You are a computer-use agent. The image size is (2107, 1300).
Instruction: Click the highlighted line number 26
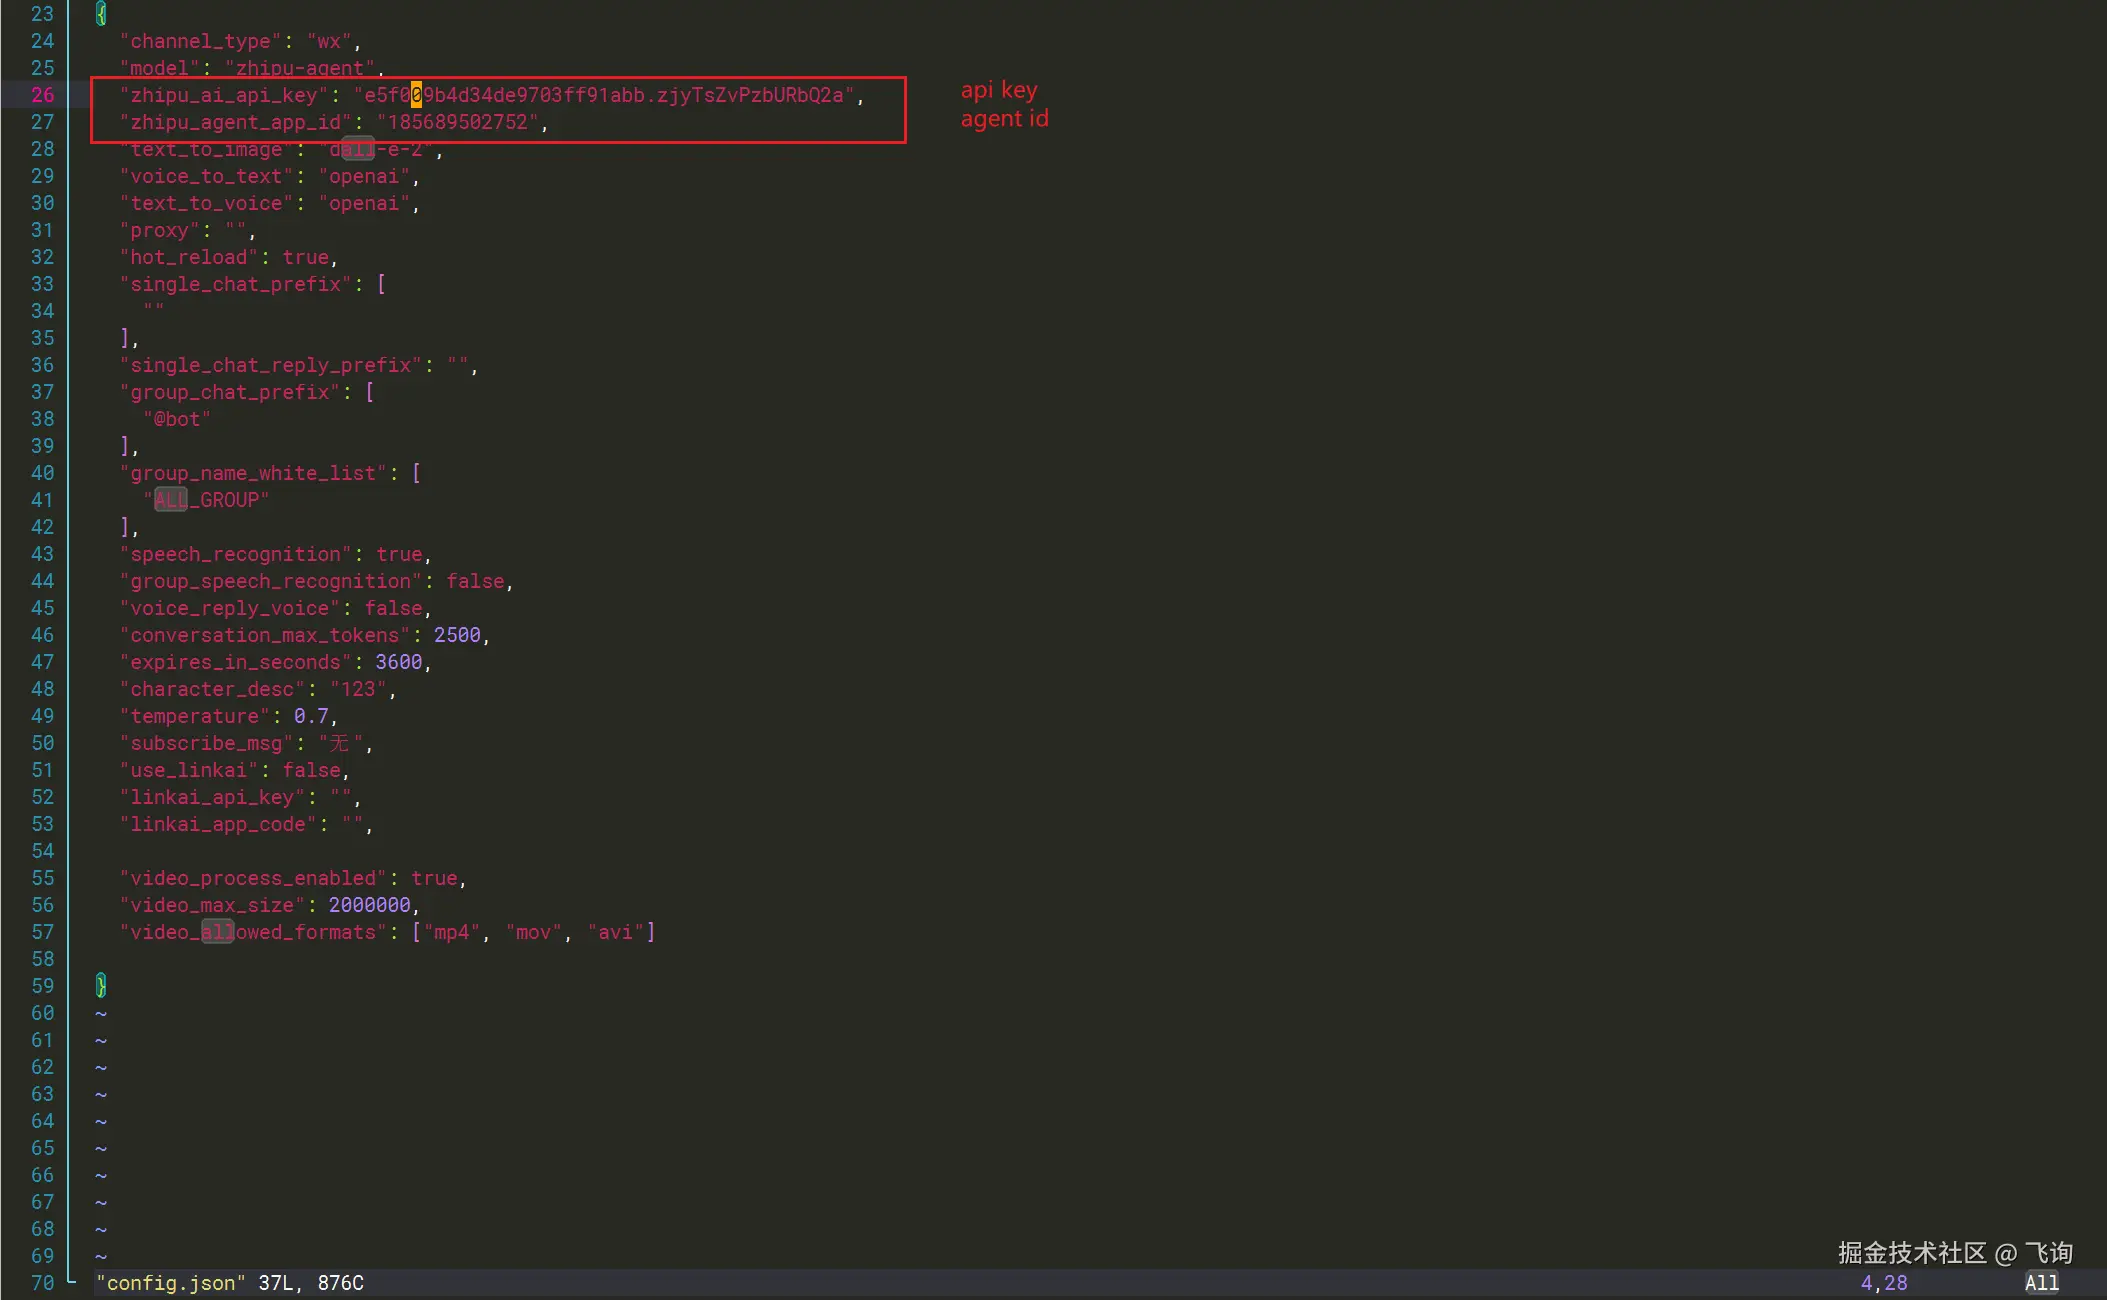tap(42, 95)
